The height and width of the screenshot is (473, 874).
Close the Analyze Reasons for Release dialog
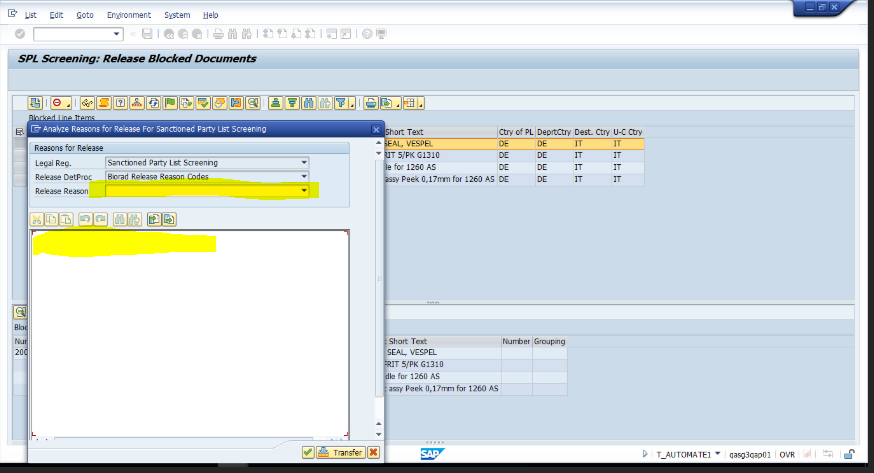(x=376, y=129)
